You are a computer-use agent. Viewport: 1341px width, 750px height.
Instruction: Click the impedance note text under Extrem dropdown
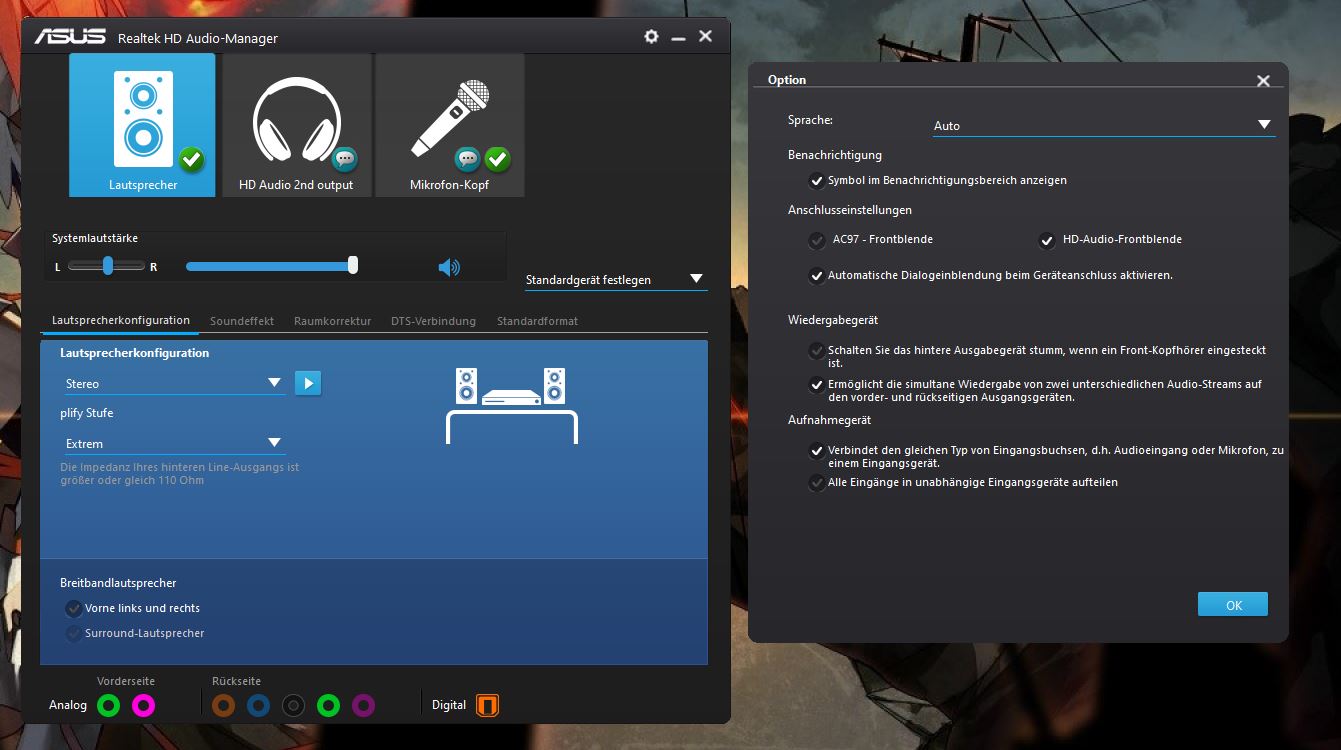180,474
